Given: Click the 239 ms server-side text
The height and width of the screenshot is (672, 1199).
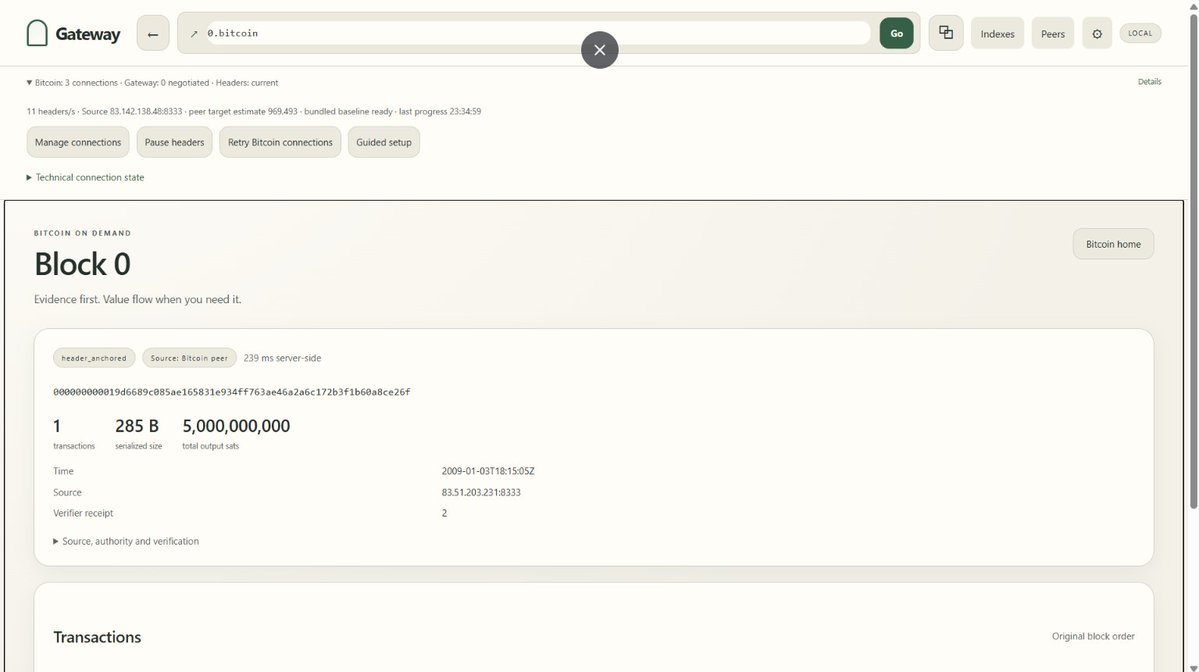Looking at the screenshot, I should (282, 358).
